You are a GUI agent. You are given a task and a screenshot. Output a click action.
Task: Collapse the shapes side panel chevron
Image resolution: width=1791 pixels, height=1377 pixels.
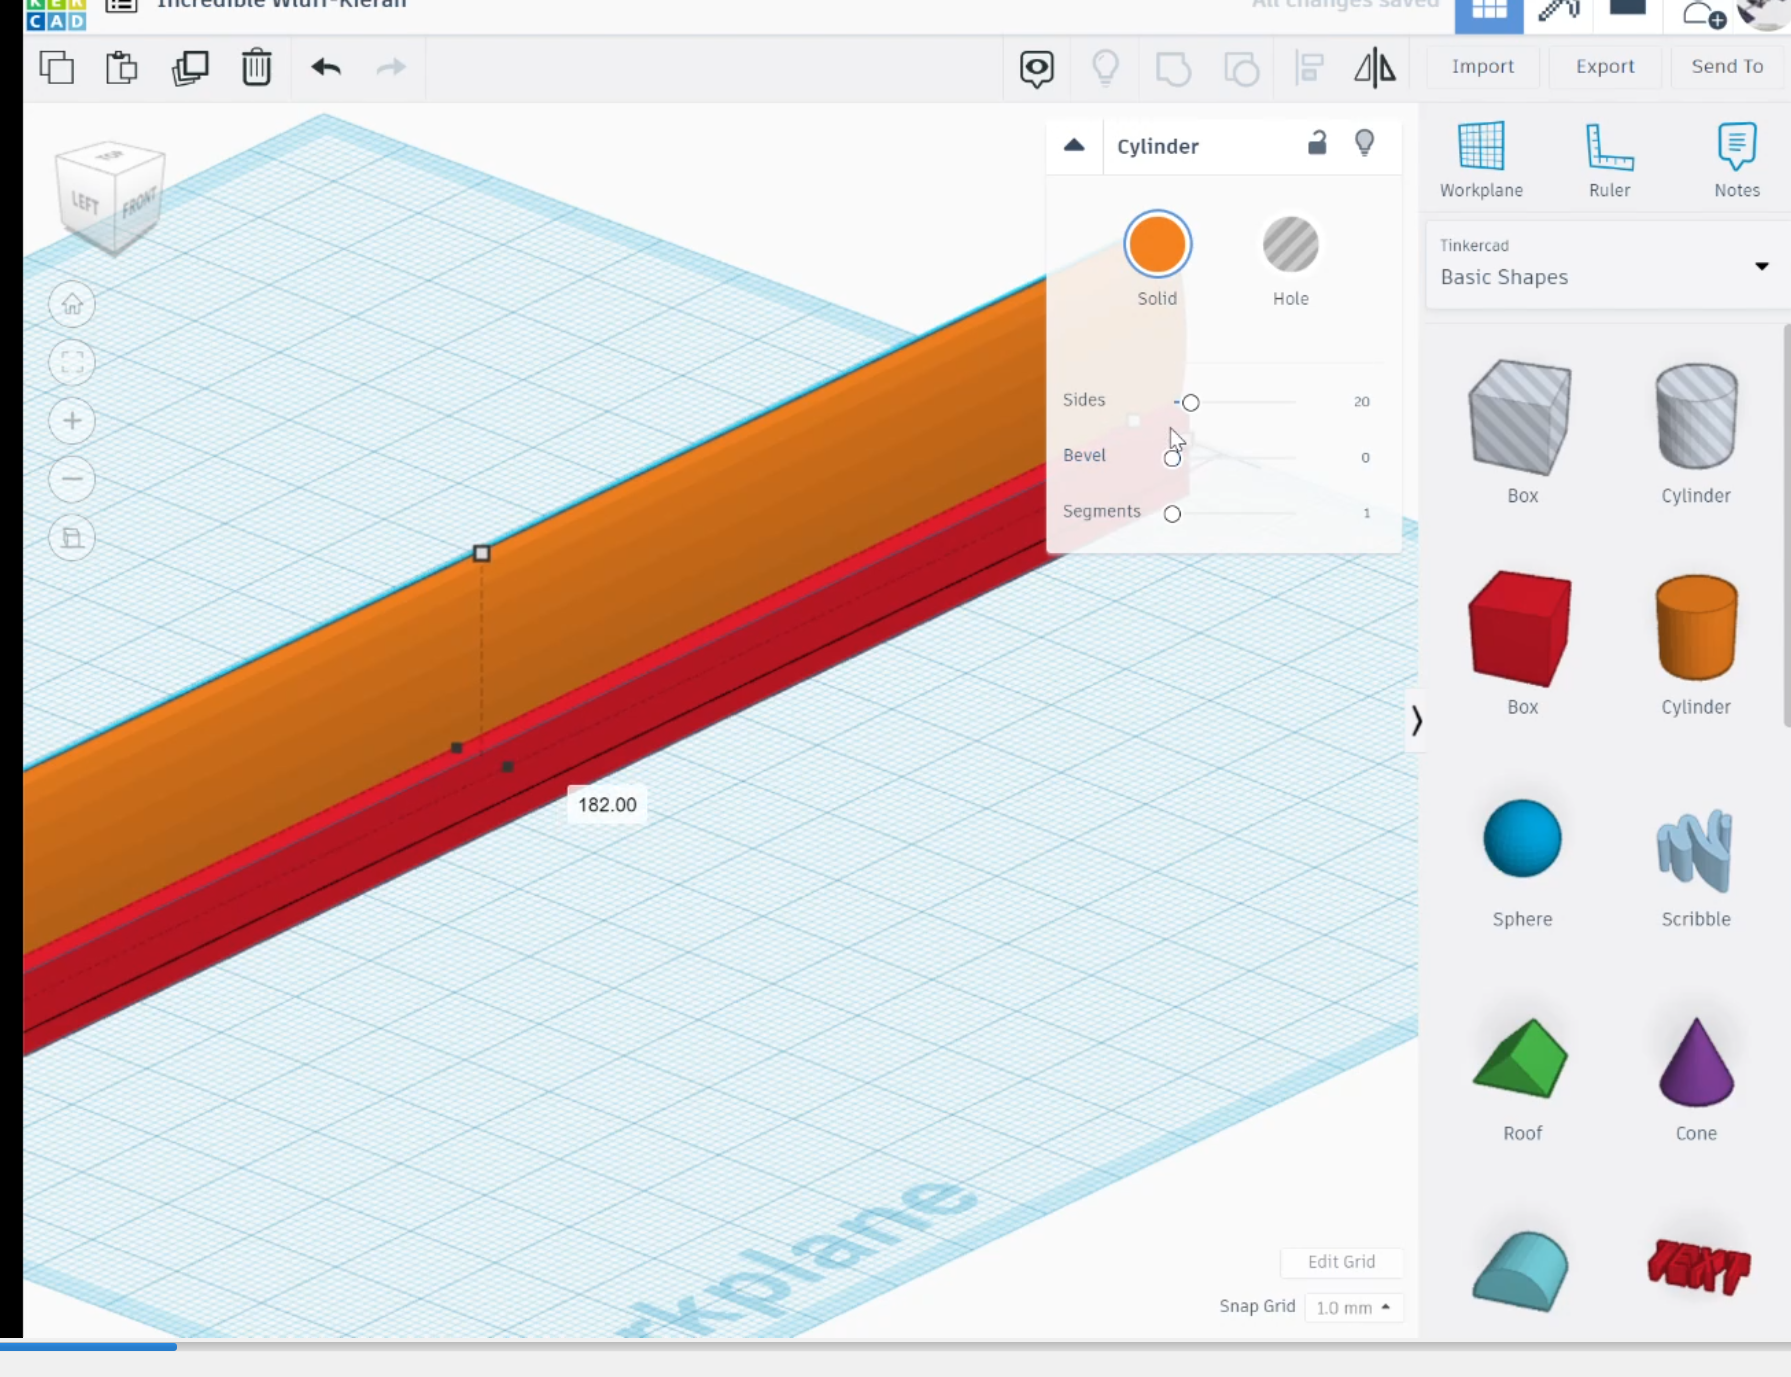click(1416, 721)
